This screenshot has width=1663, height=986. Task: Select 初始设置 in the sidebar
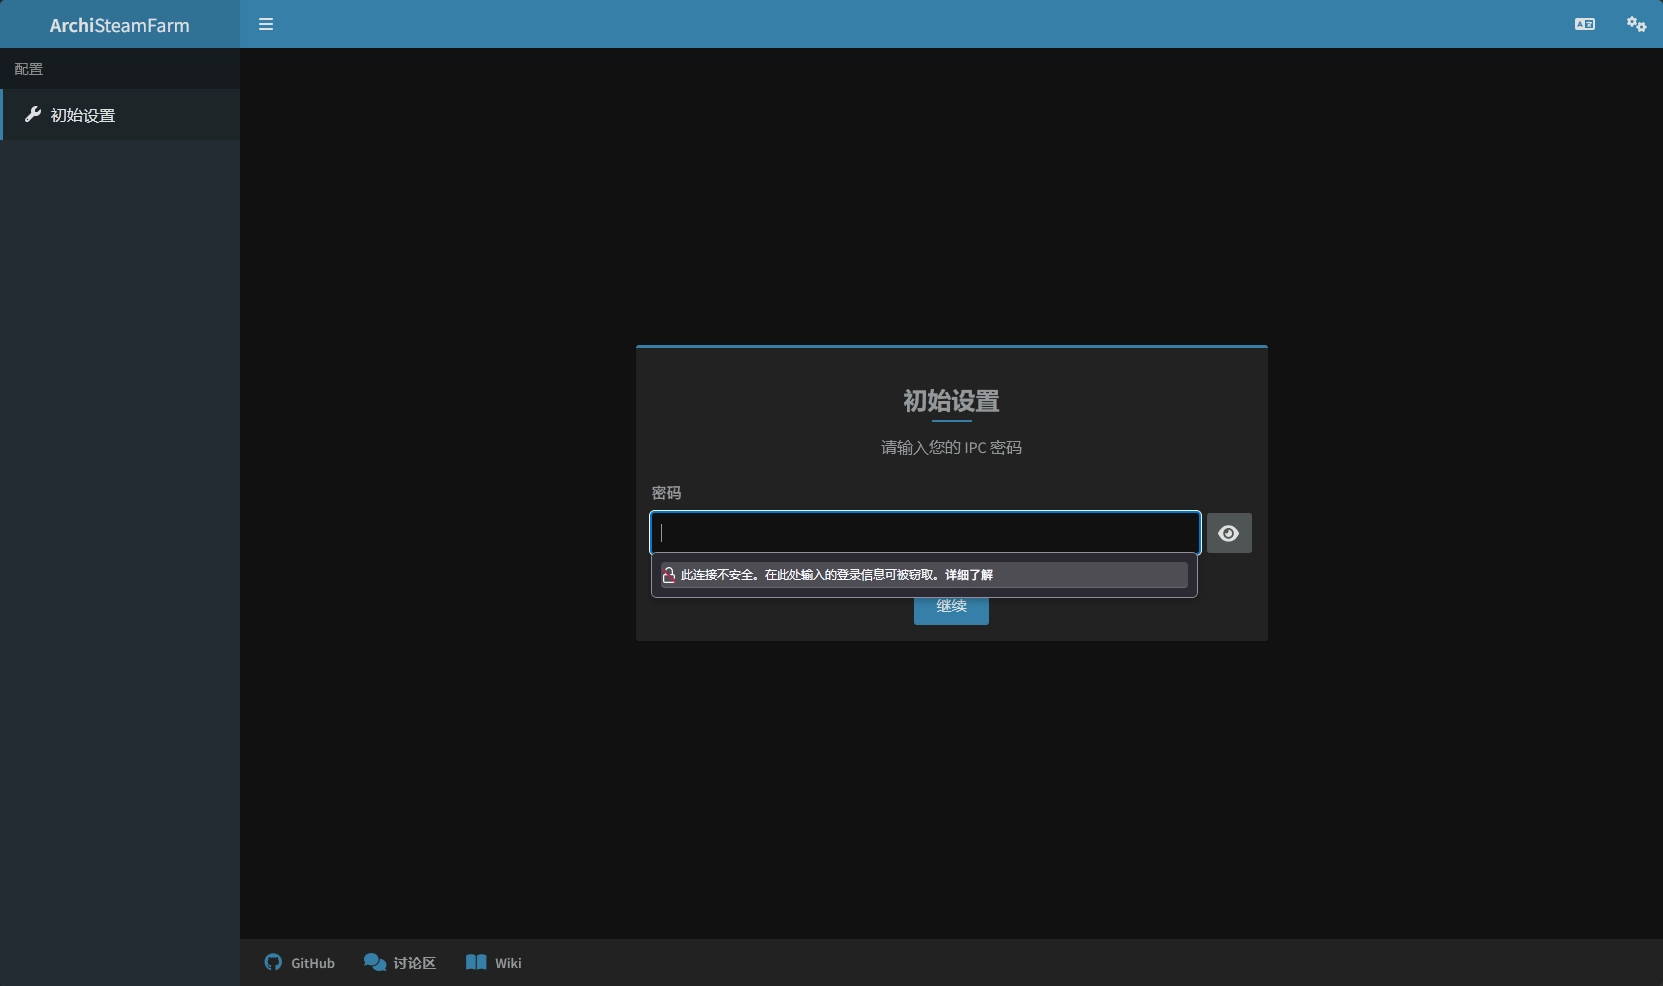click(x=121, y=115)
